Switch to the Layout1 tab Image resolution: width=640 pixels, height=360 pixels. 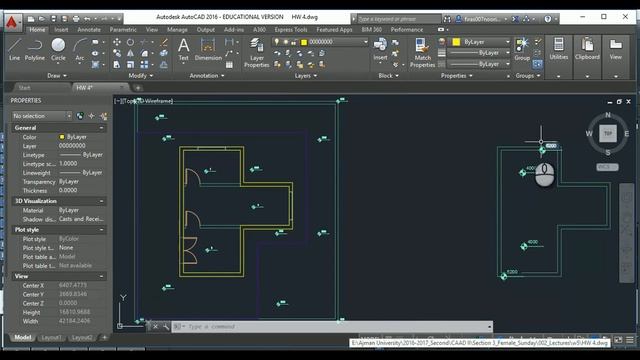tap(51, 338)
